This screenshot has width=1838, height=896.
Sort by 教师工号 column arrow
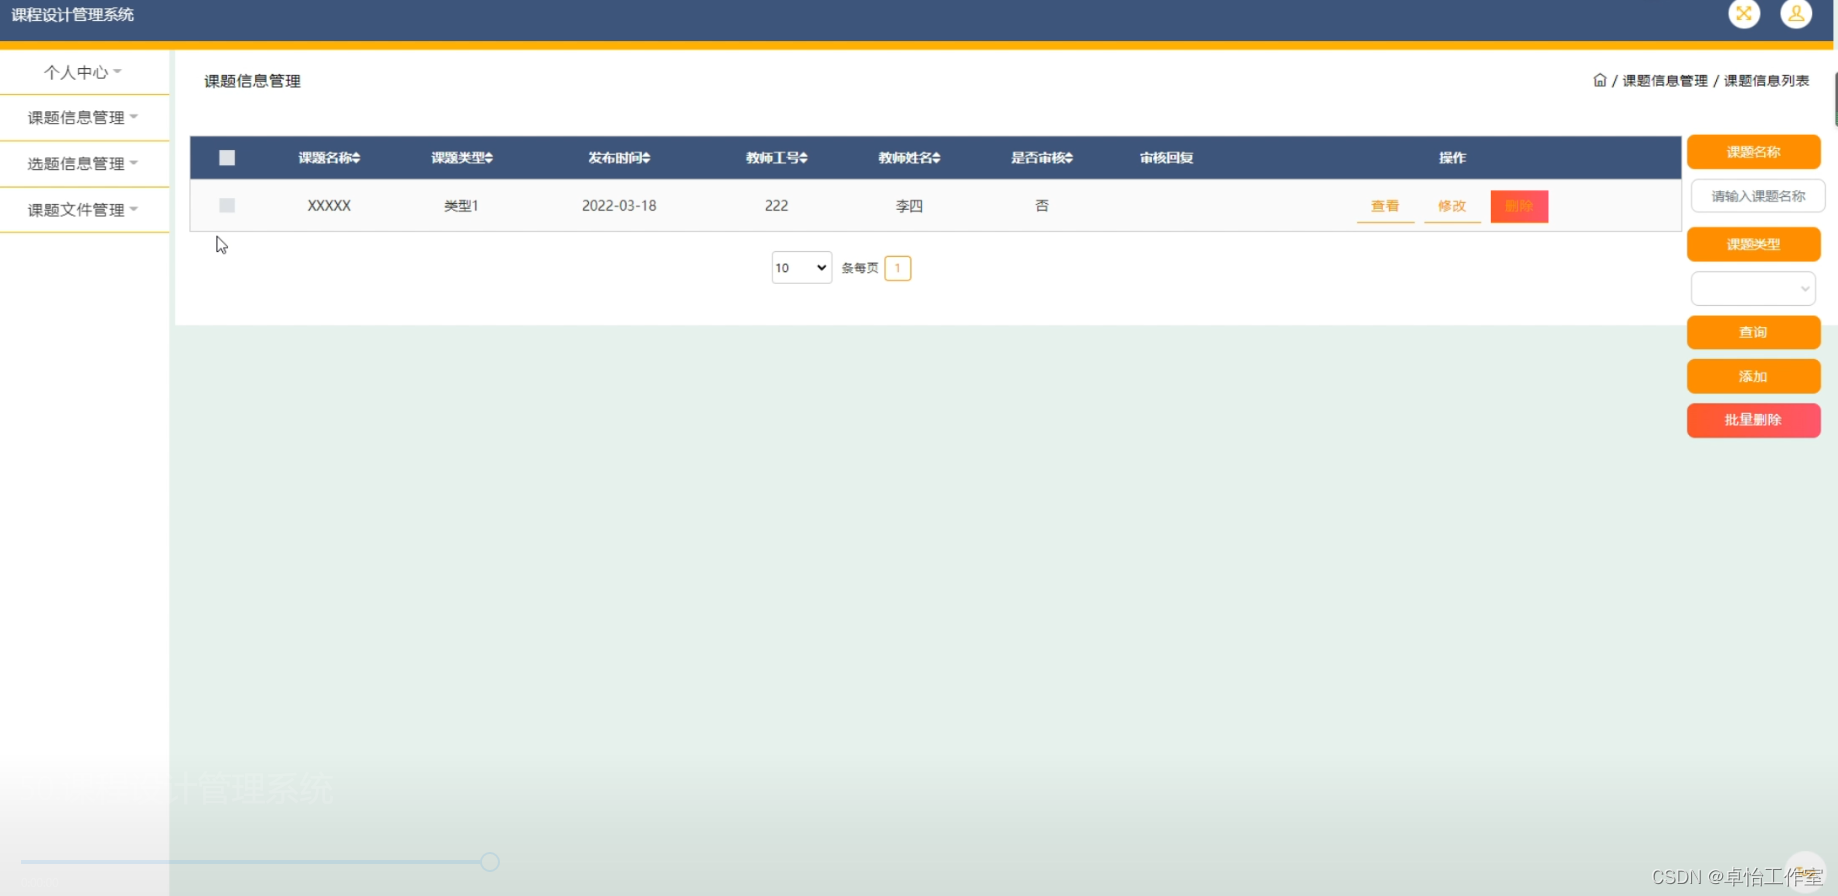coord(803,158)
